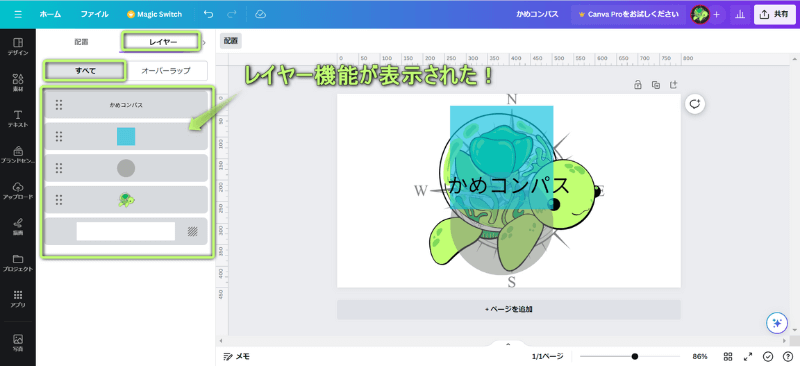
Task: Adjust the zoom slider handle
Action: [x=634, y=356]
